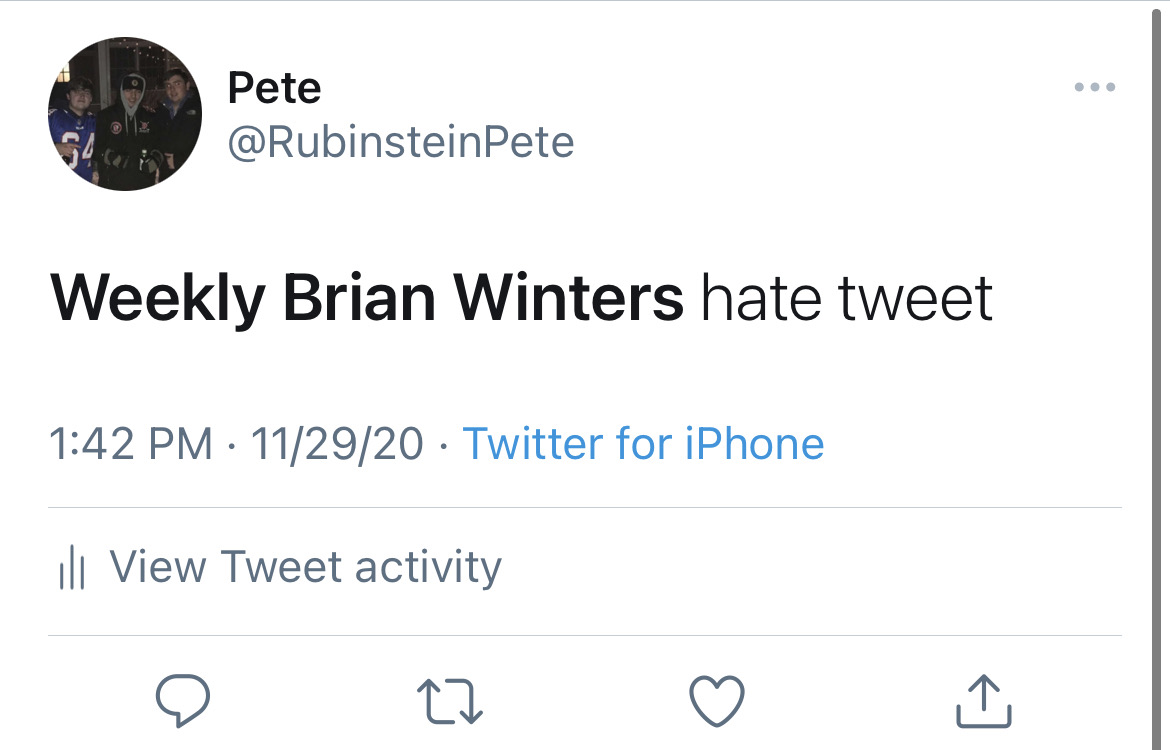
Task: Click the Twitter for iPhone source link
Action: pyautogui.click(x=643, y=443)
